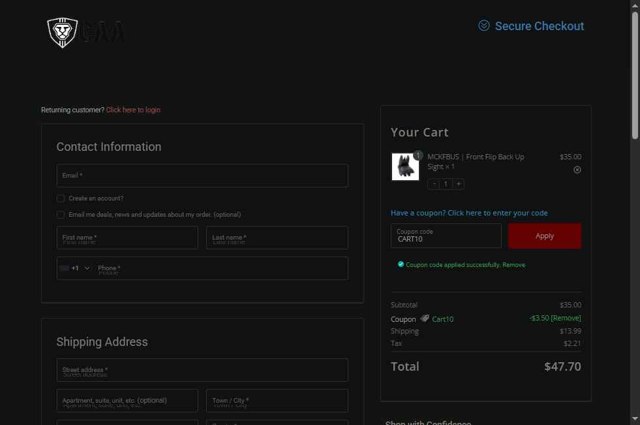Click the $2.21 tax value

click(572, 343)
